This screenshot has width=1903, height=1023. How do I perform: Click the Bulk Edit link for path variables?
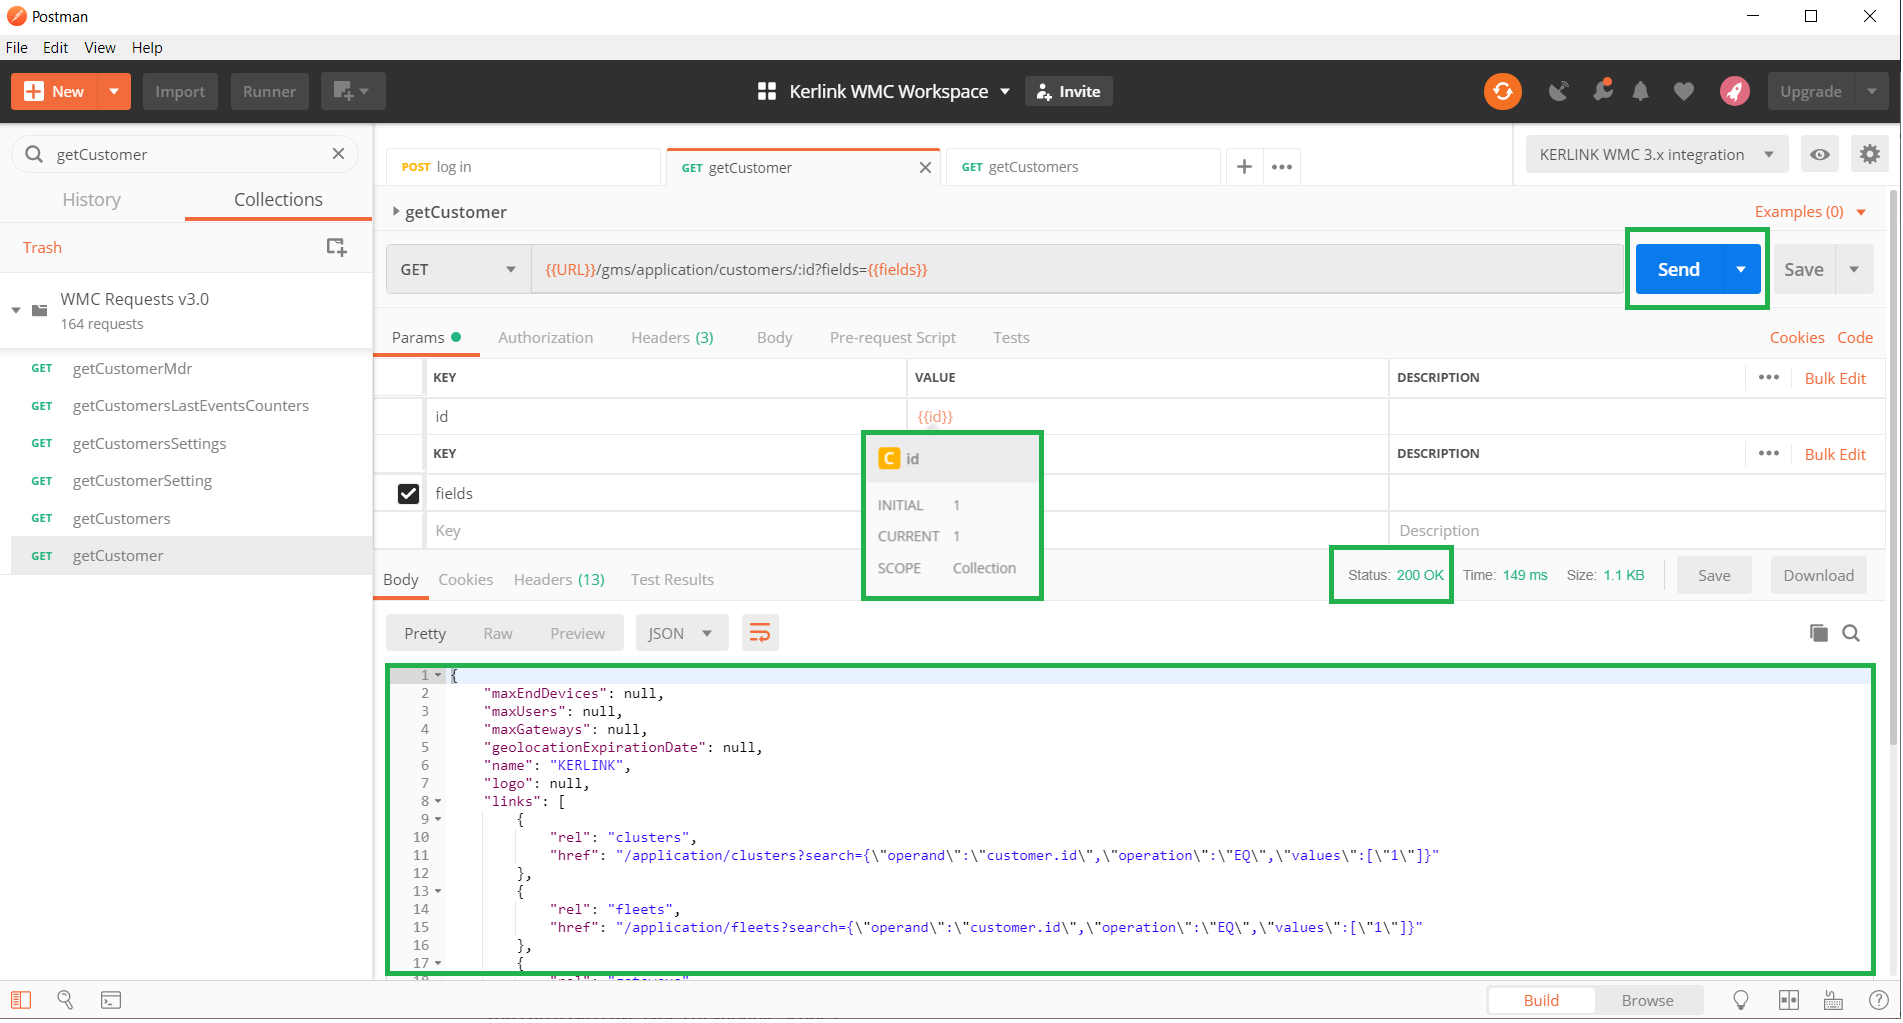pos(1834,378)
